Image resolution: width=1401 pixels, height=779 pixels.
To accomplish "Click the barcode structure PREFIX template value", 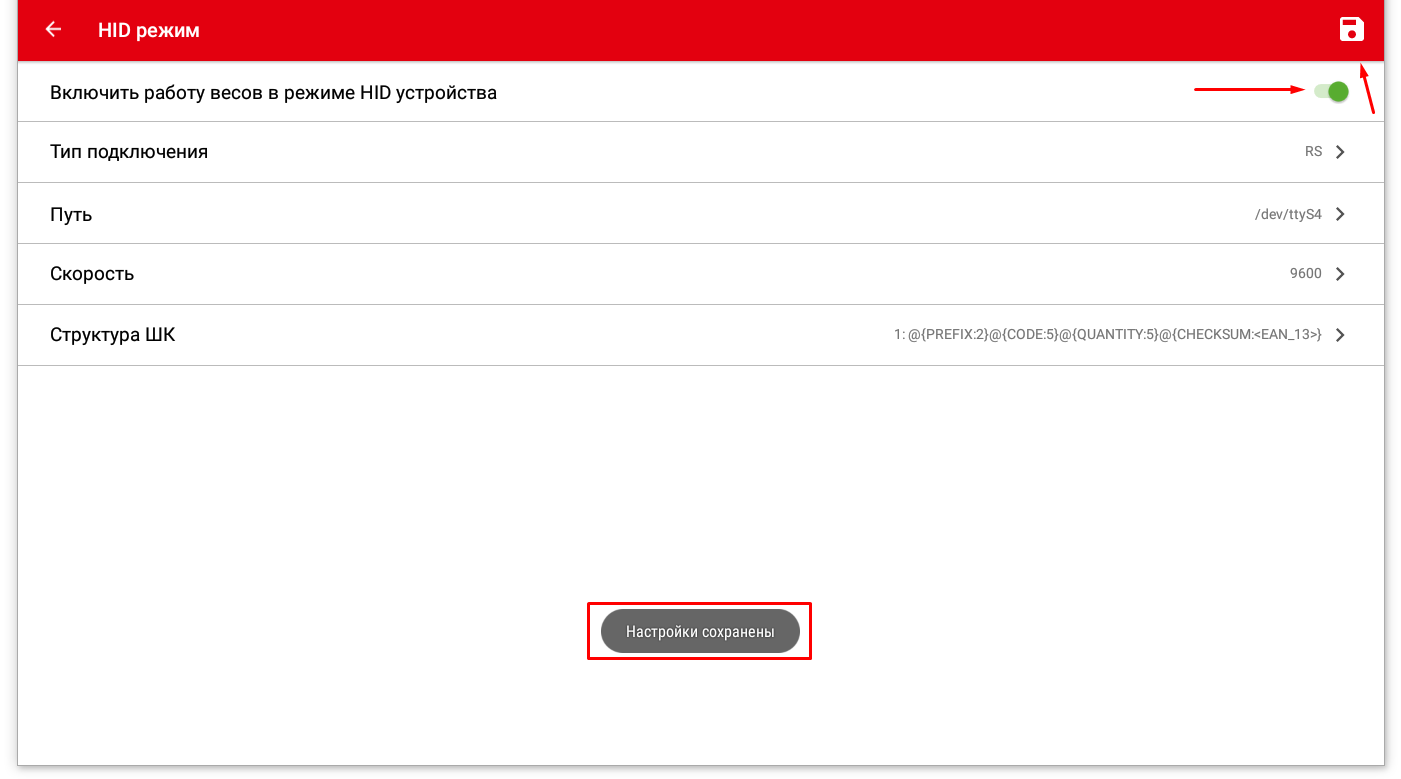I will 1107,335.
